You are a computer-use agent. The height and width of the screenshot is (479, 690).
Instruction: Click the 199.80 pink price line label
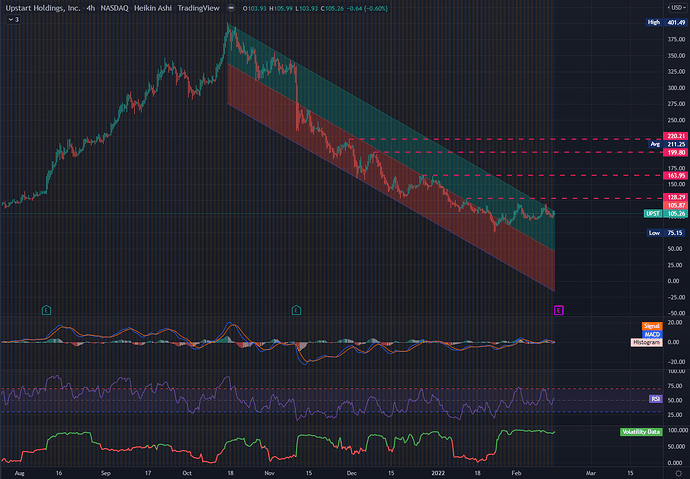coord(675,153)
